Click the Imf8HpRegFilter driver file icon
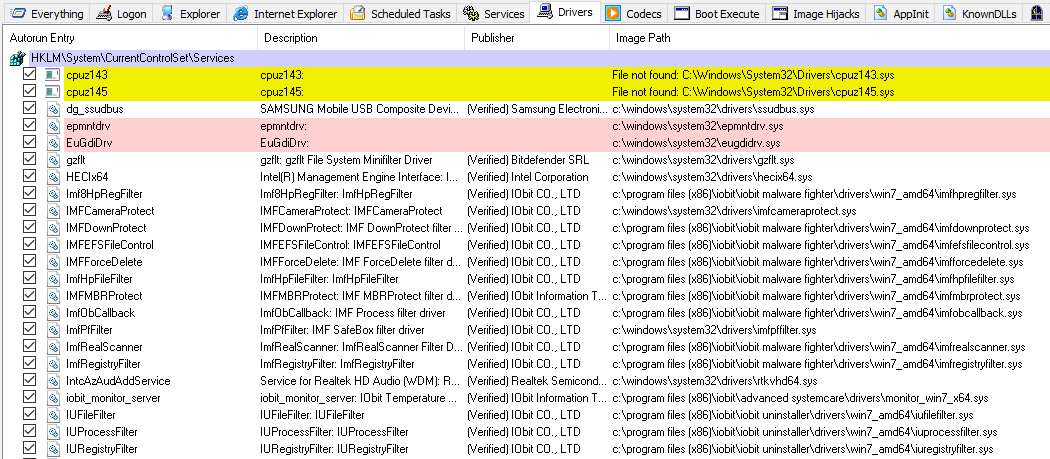 tap(53, 194)
